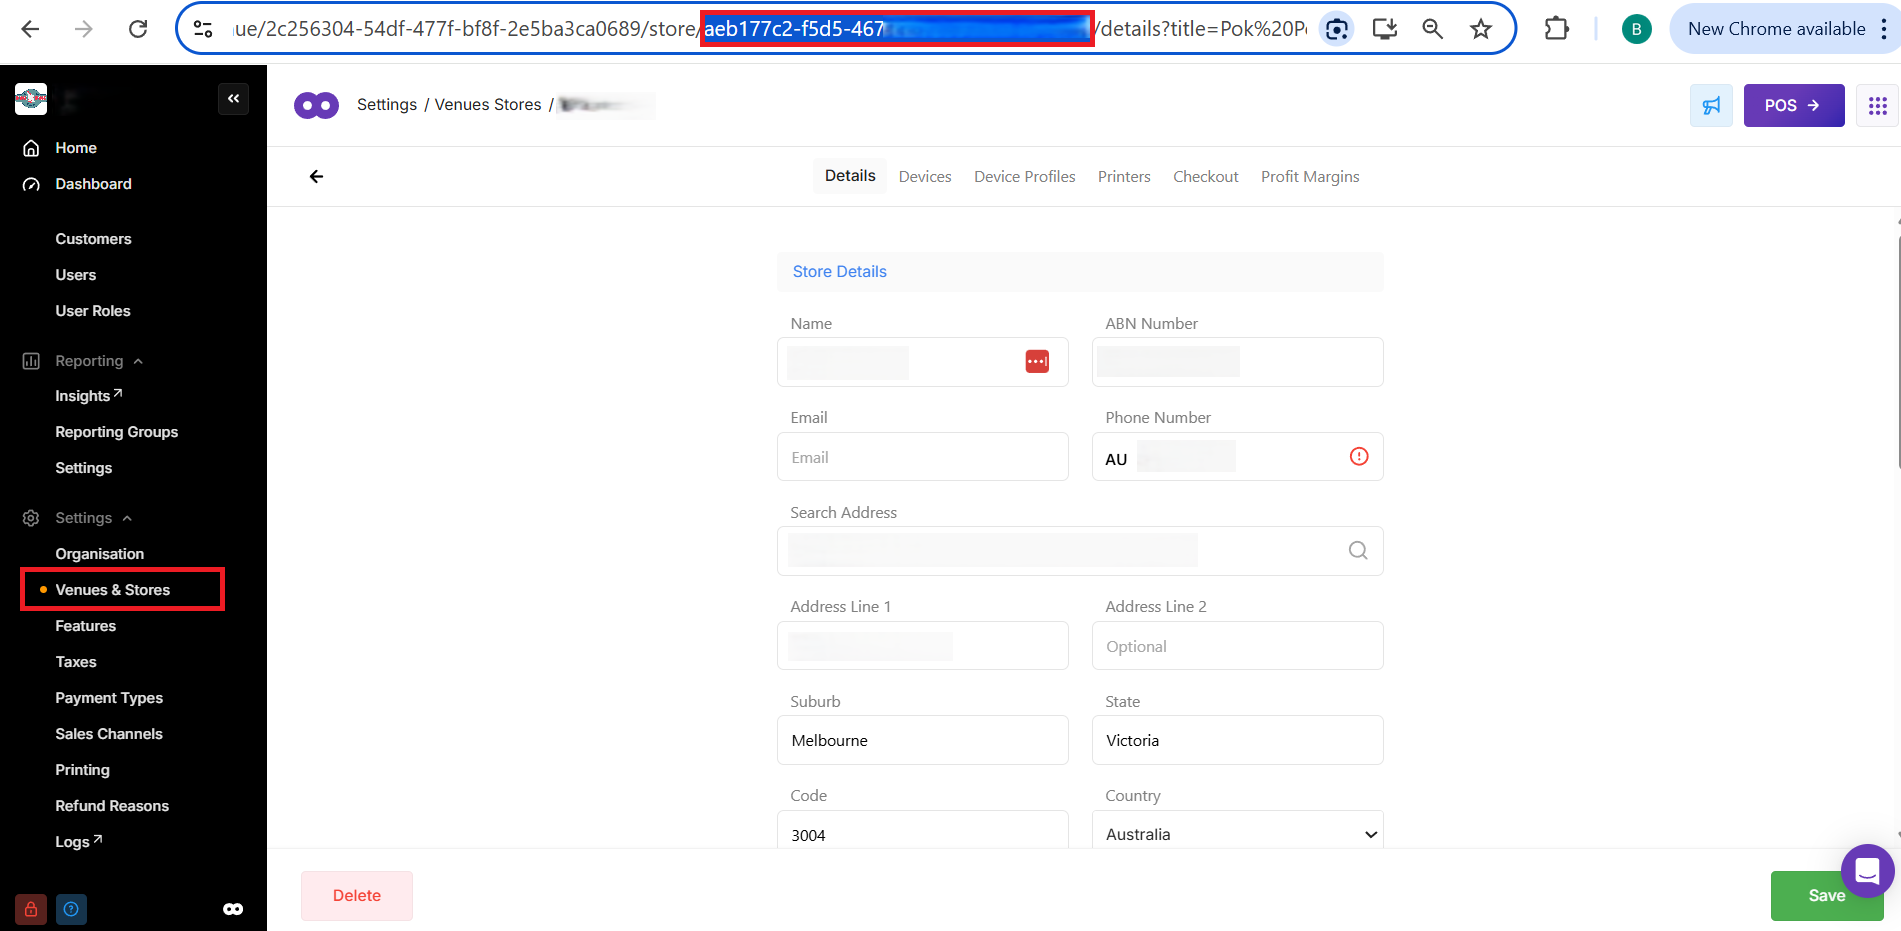Click New Chrome available update button
This screenshot has width=1901, height=931.
(x=1777, y=29)
